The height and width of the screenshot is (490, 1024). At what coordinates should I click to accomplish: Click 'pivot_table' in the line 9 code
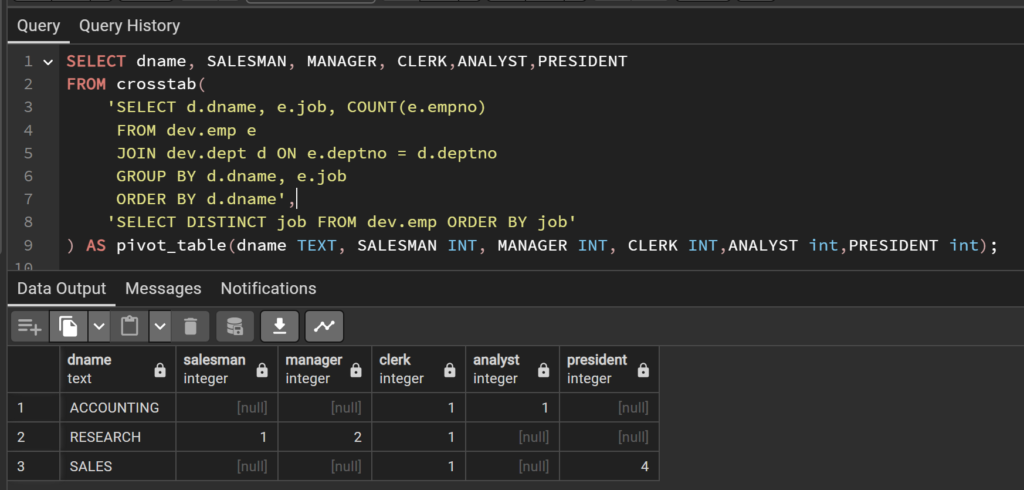(x=172, y=246)
